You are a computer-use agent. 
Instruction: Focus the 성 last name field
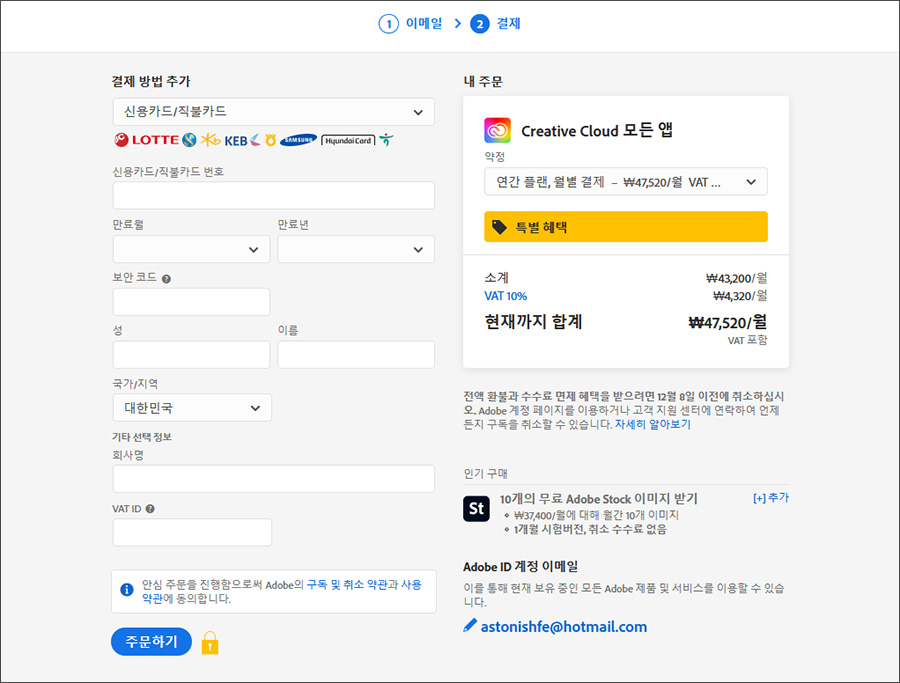click(x=191, y=355)
